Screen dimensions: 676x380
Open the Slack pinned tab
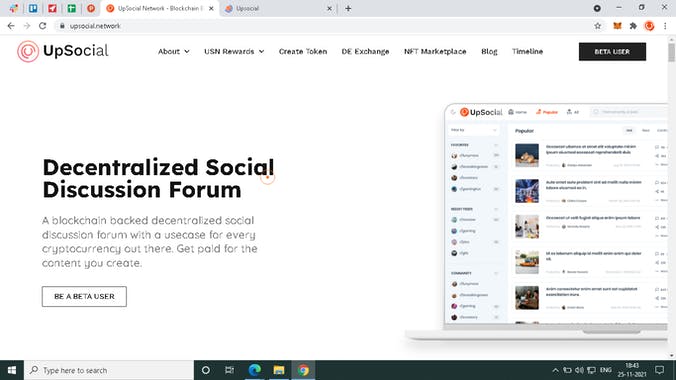coord(14,8)
